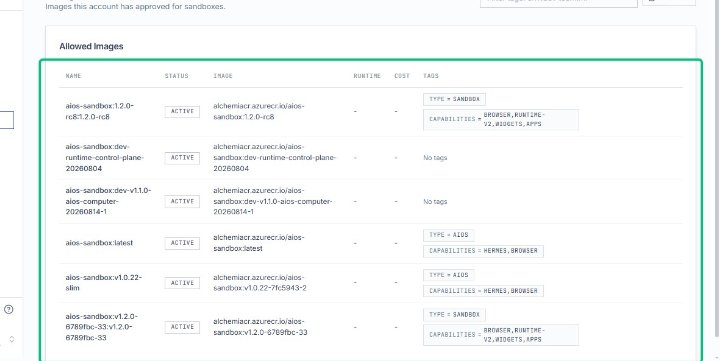
Task: Click TYPE = AIOS tag in v1.0.22-slim row
Action: (x=449, y=275)
